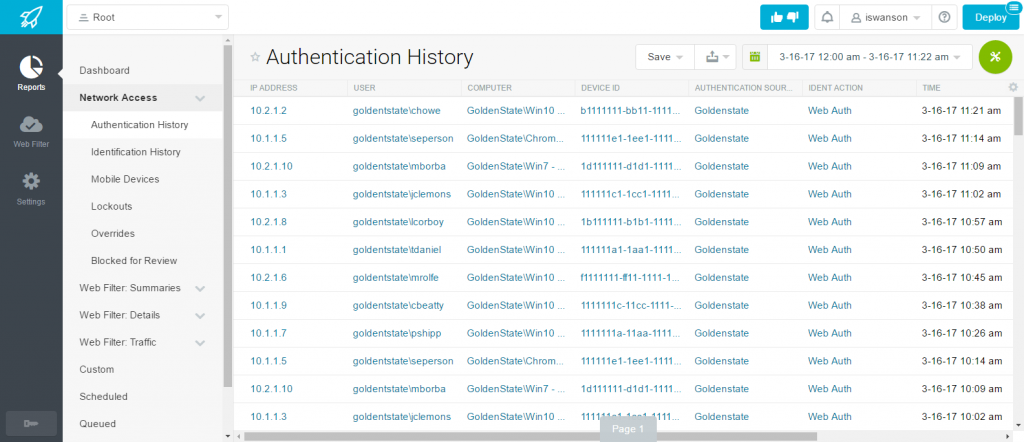Click time 3-16-17 11:21 am cell
The width and height of the screenshot is (1024, 442).
961,111
